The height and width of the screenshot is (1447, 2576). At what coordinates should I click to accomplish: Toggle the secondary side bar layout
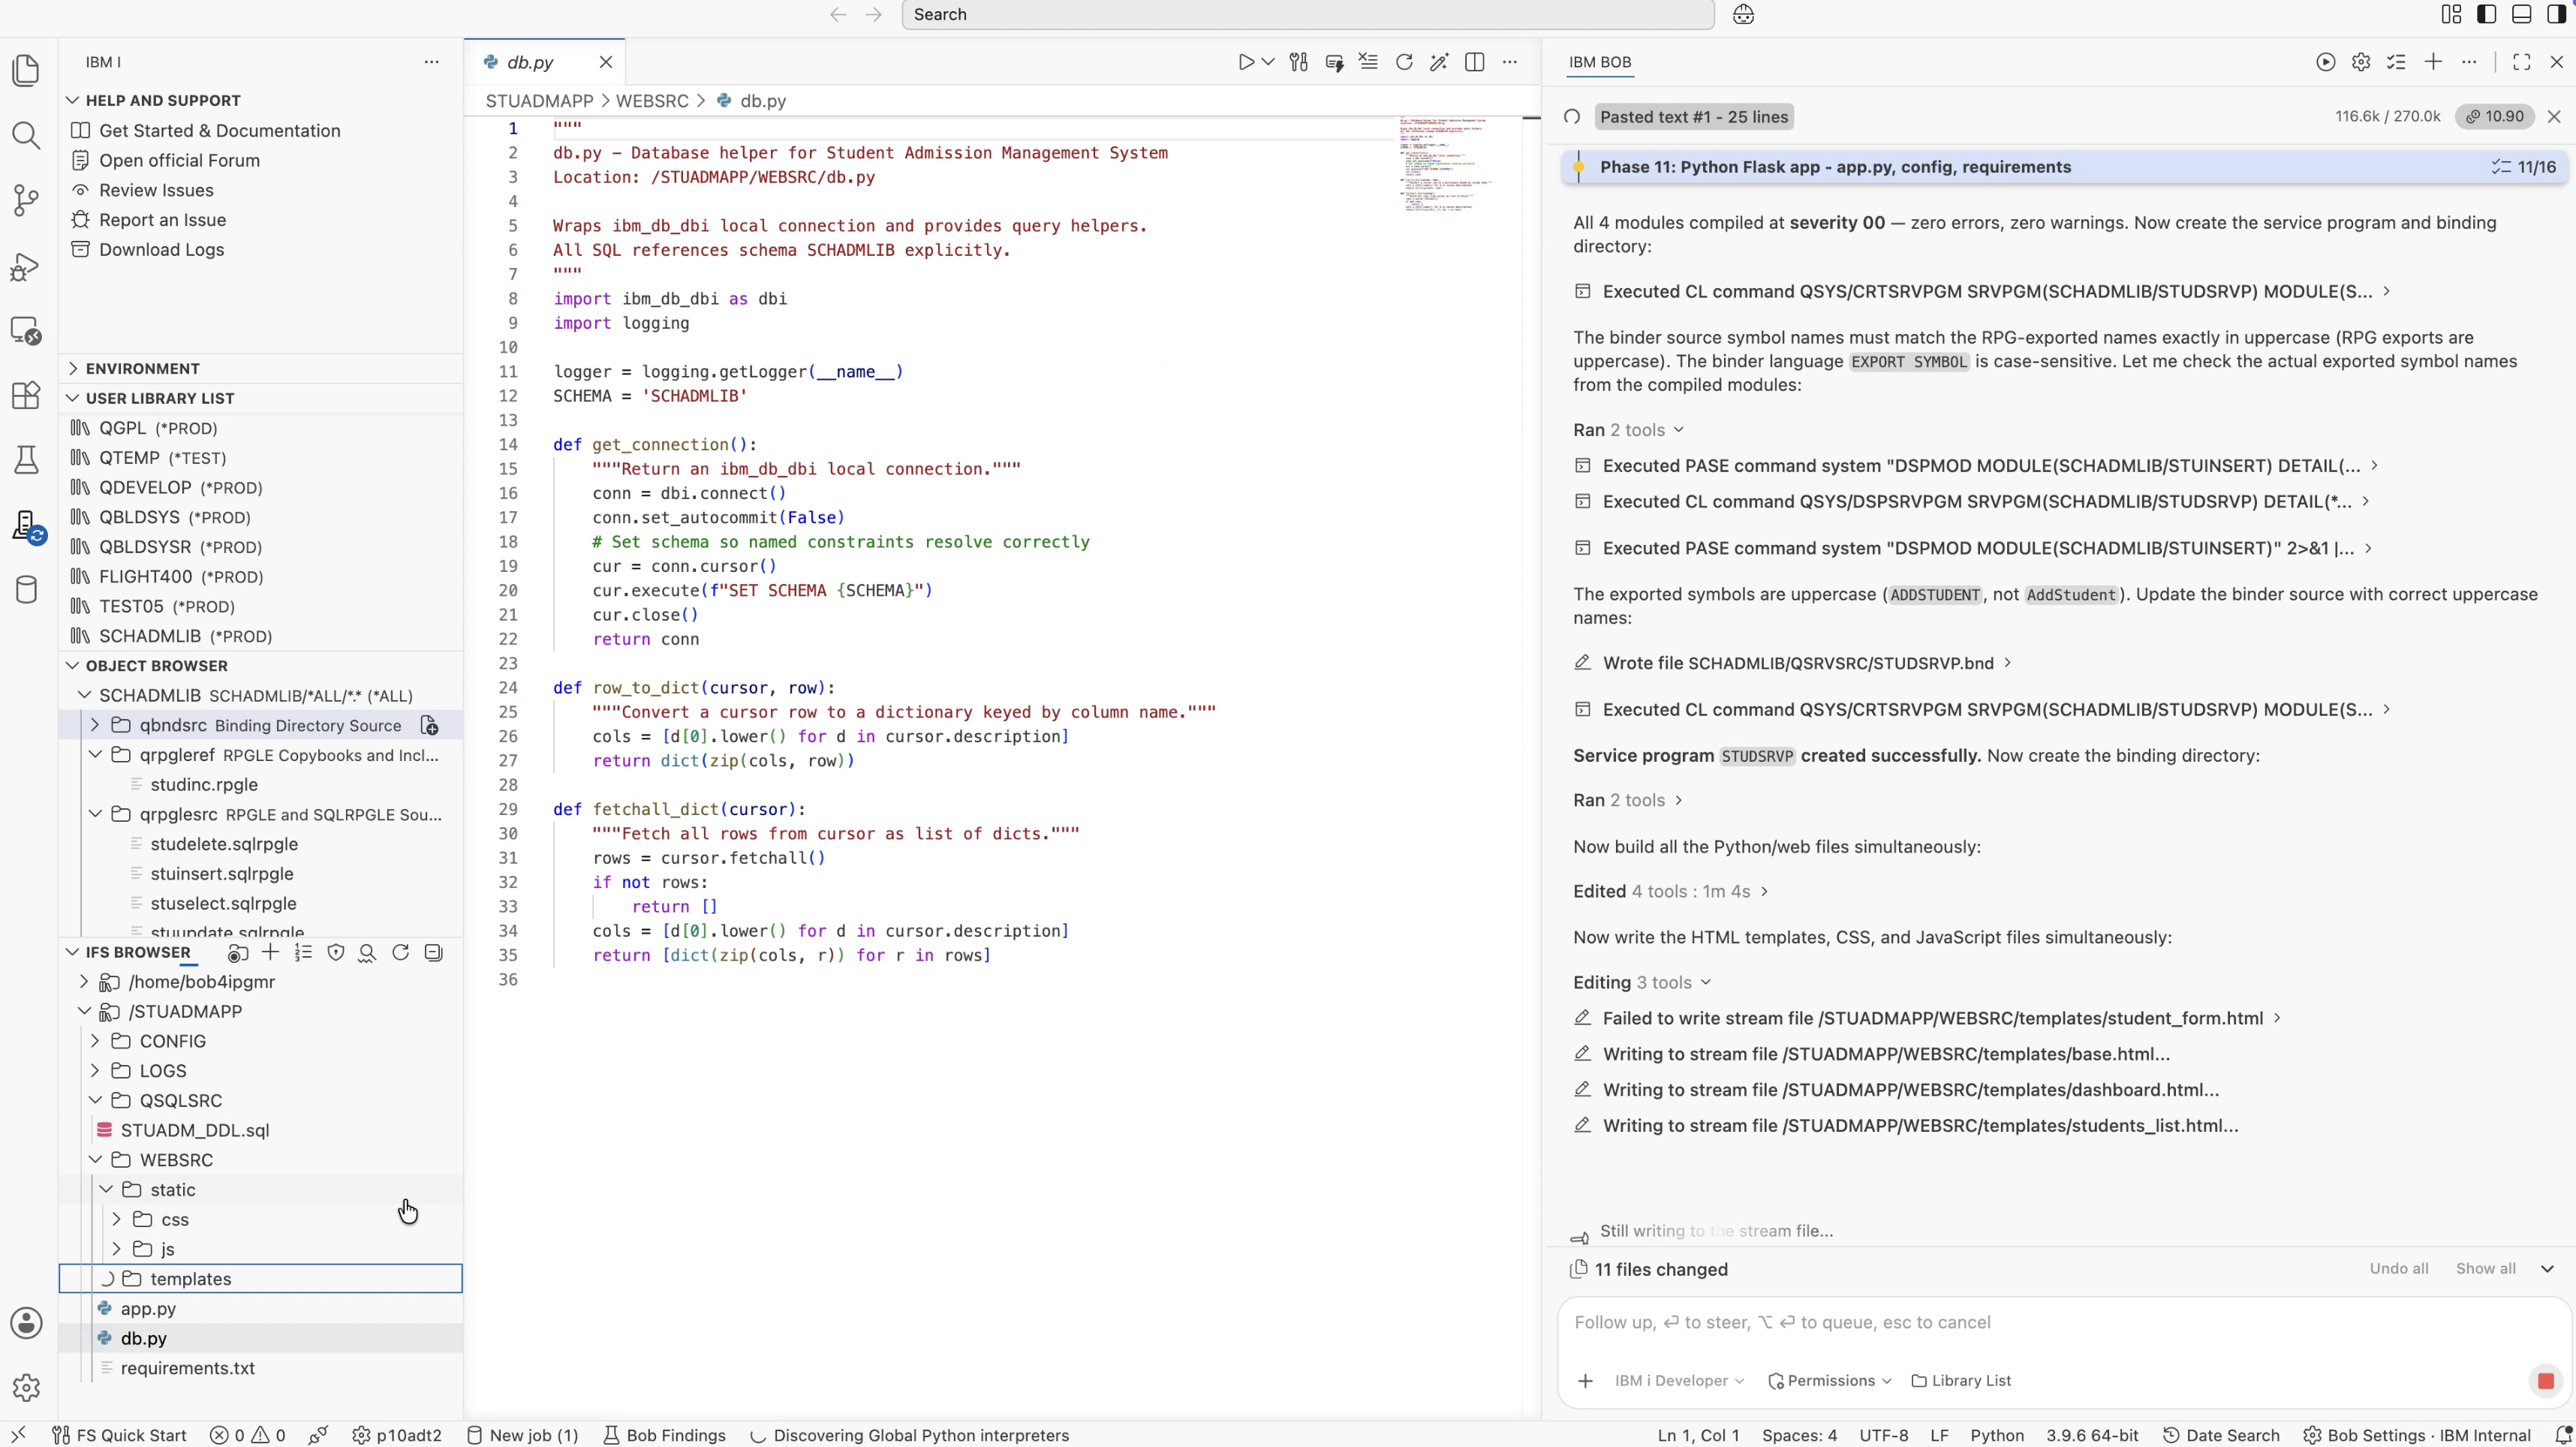click(2556, 14)
